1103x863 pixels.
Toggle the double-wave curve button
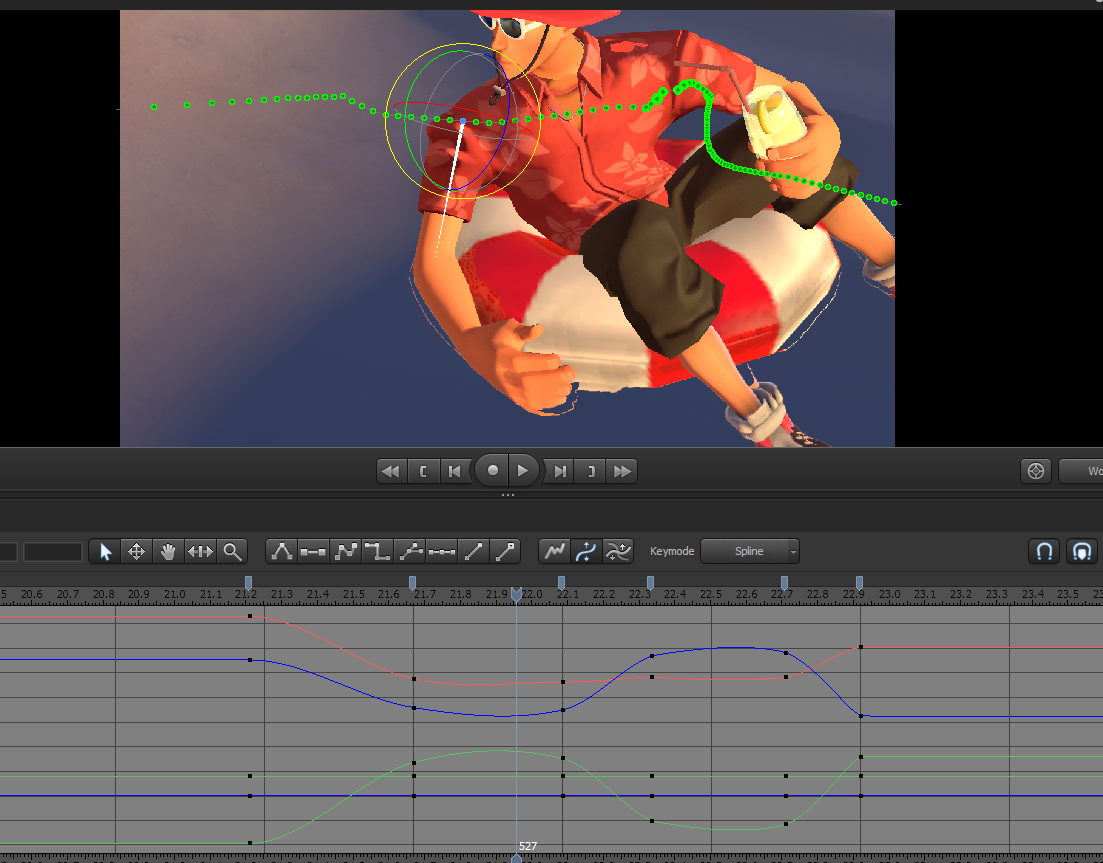tap(618, 551)
